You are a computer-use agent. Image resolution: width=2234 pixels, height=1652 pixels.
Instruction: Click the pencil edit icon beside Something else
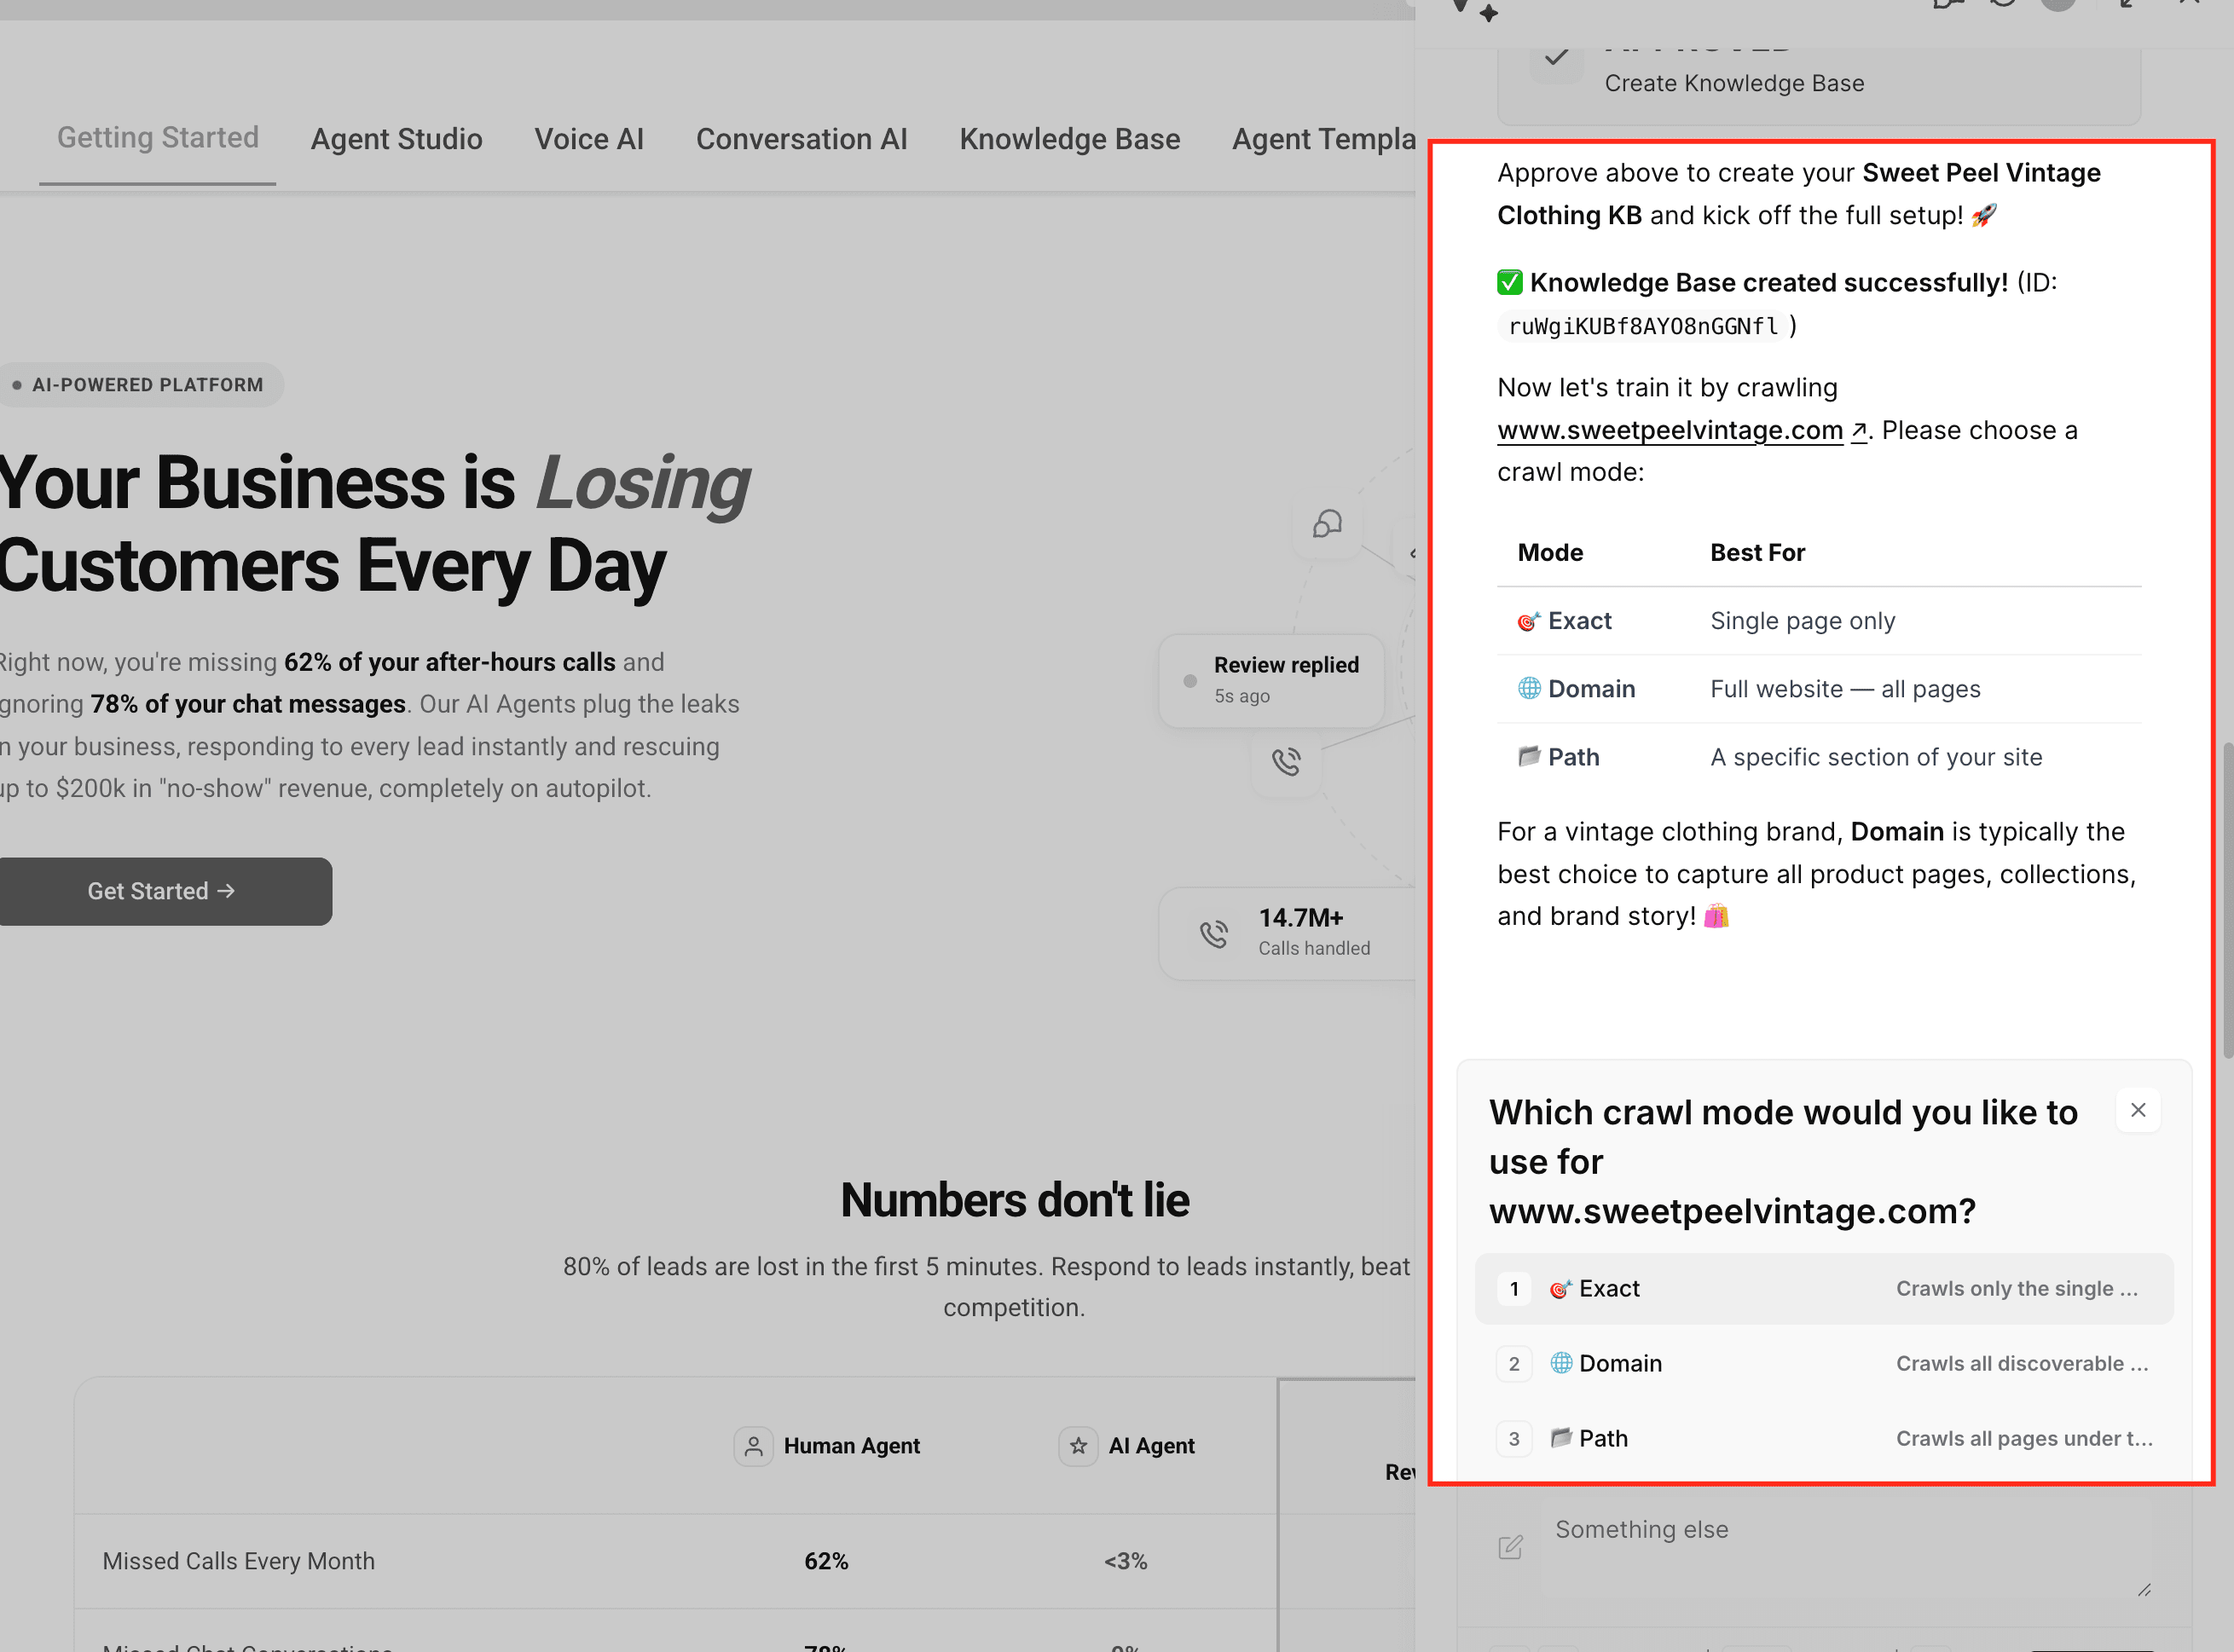tap(1510, 1547)
